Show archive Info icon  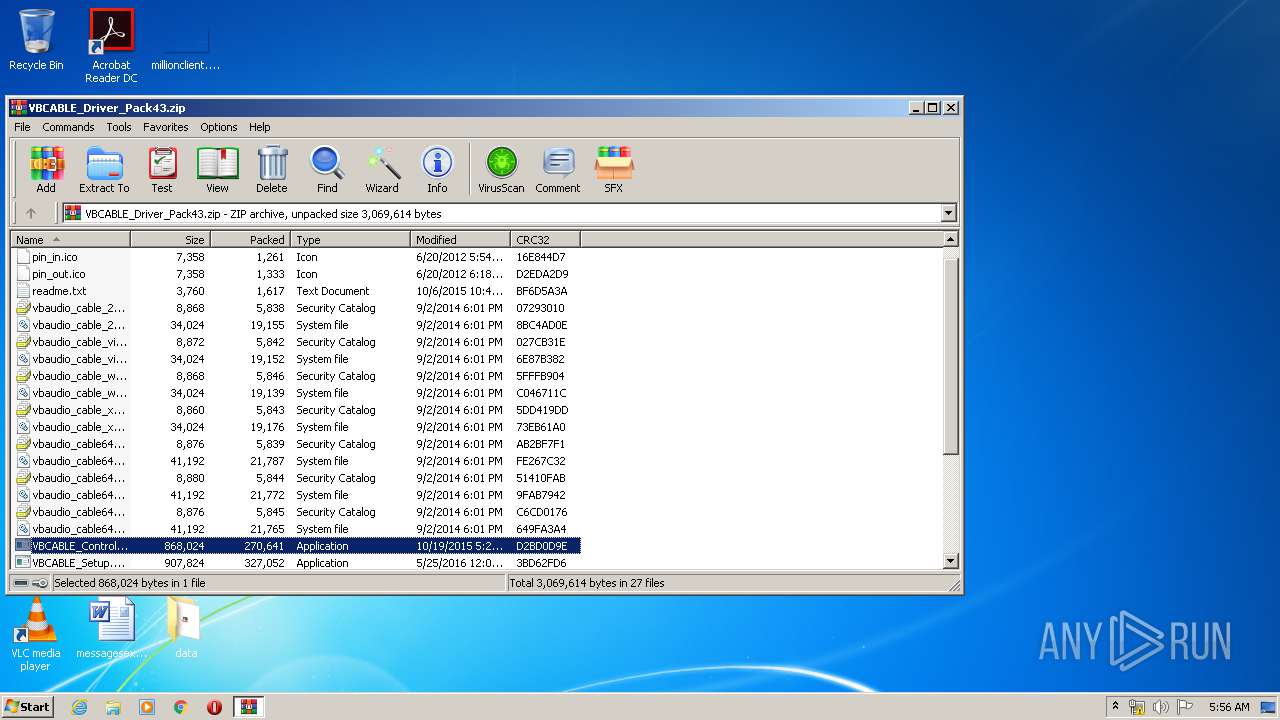point(437,169)
